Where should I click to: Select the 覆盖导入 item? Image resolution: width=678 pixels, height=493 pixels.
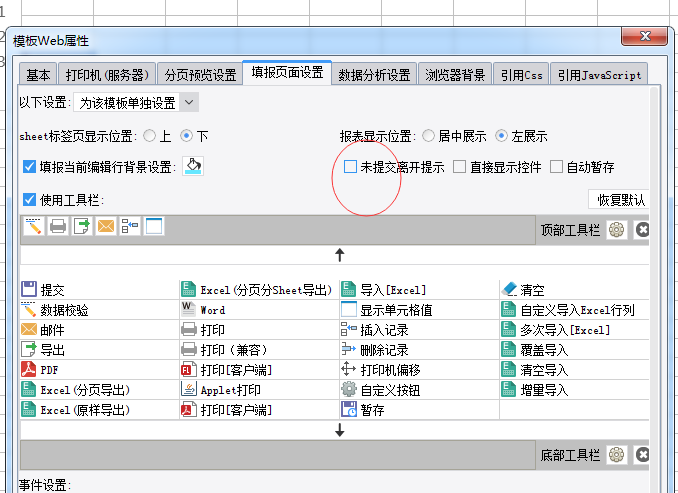[575, 349]
